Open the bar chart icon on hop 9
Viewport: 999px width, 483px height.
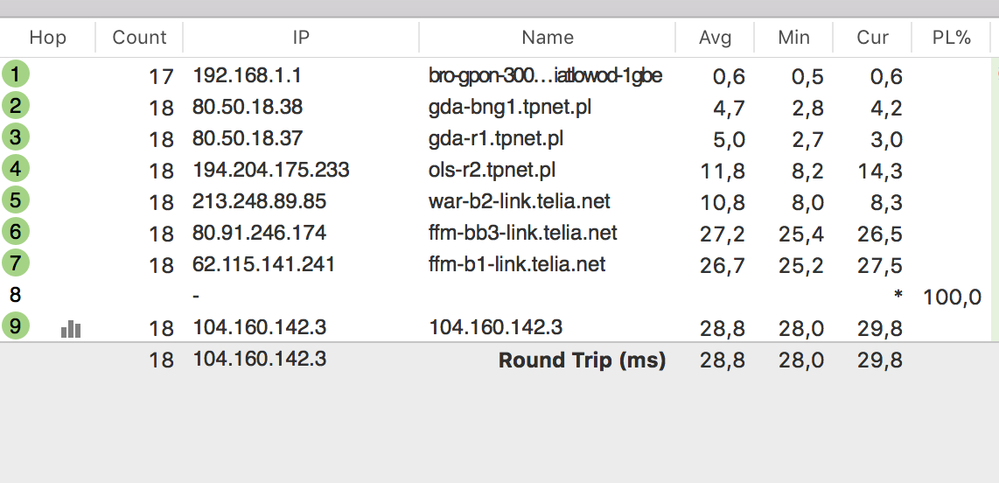click(x=71, y=328)
